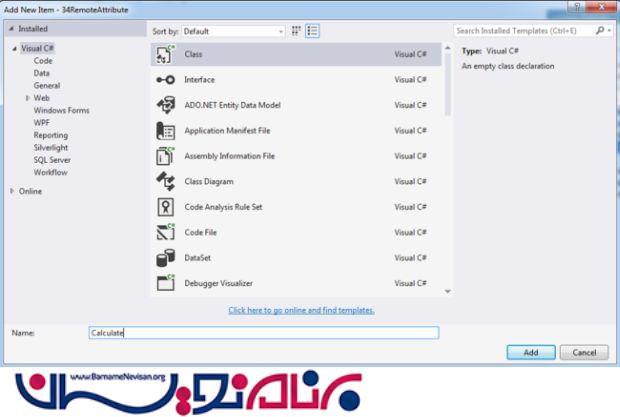The image size is (620, 417).
Task: Switch to small icons grid view
Action: (x=296, y=31)
